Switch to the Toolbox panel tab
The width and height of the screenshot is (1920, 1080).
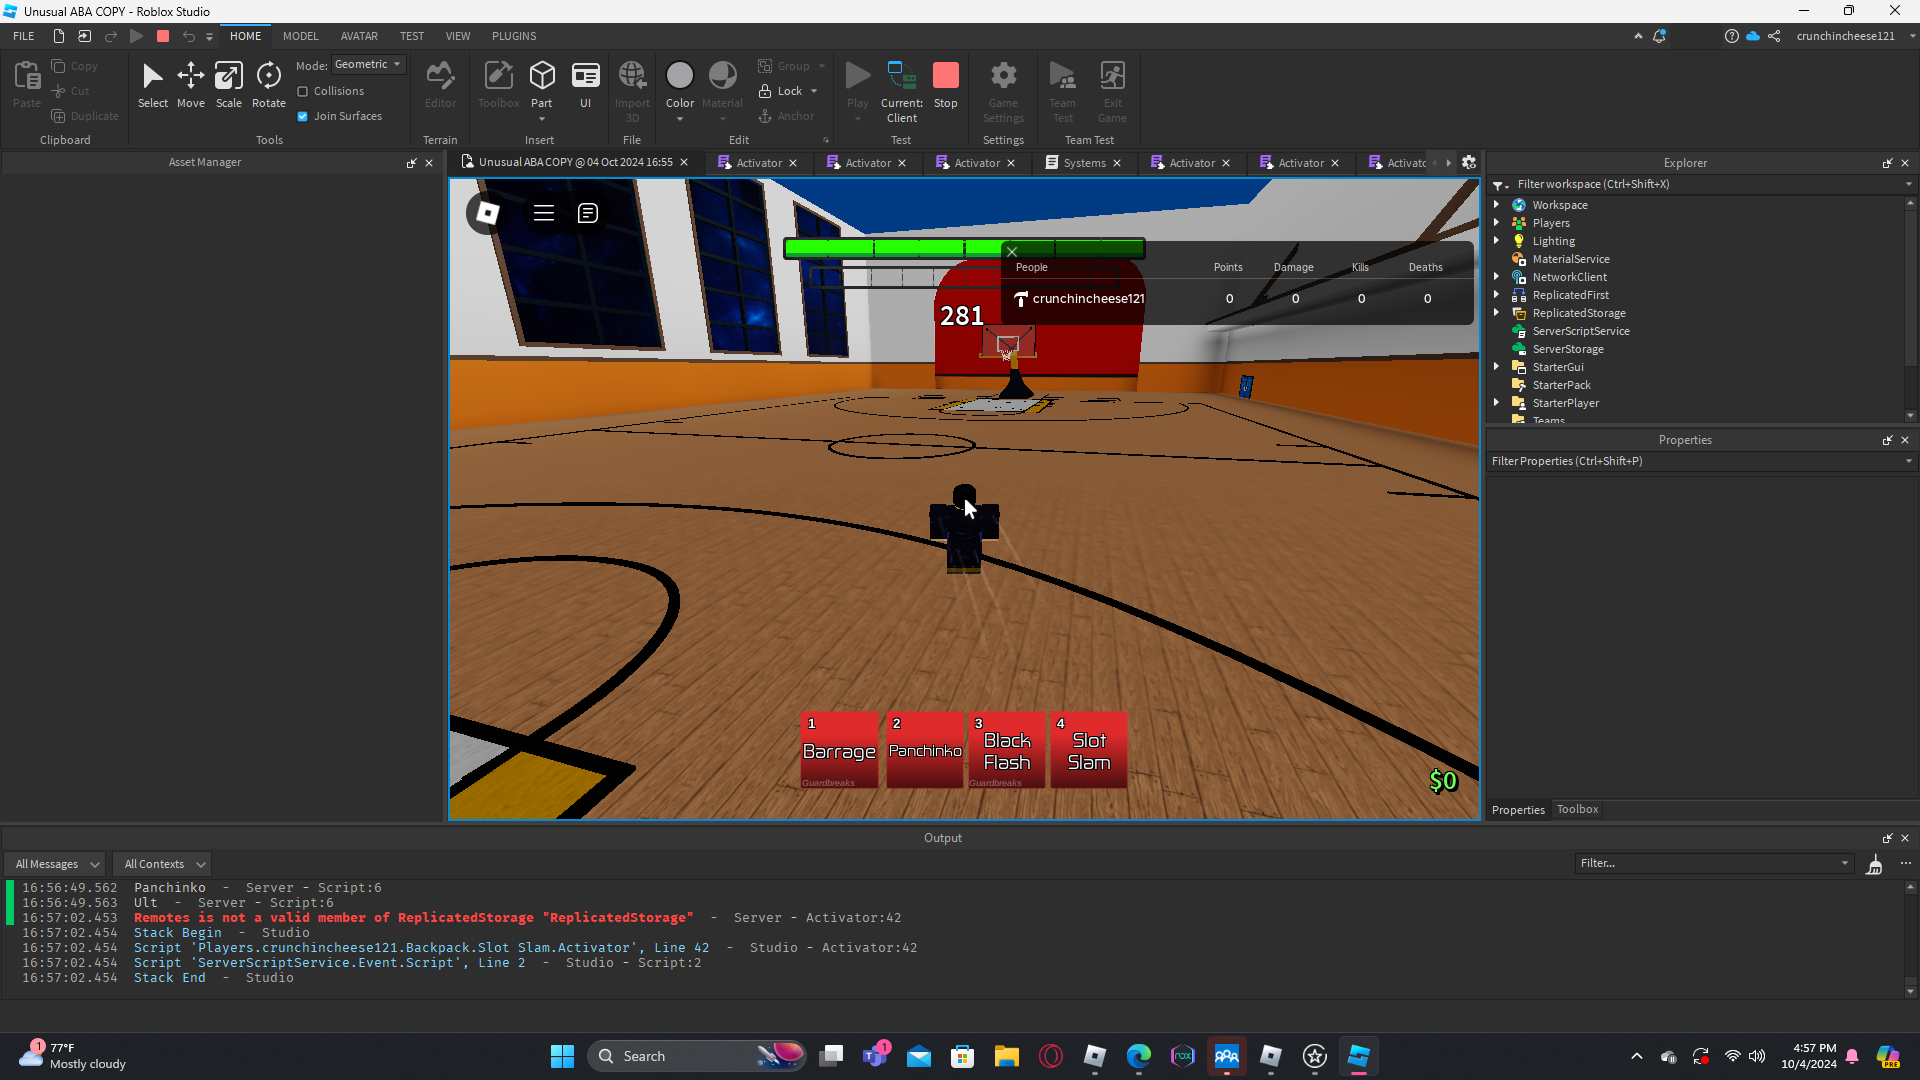1577,810
